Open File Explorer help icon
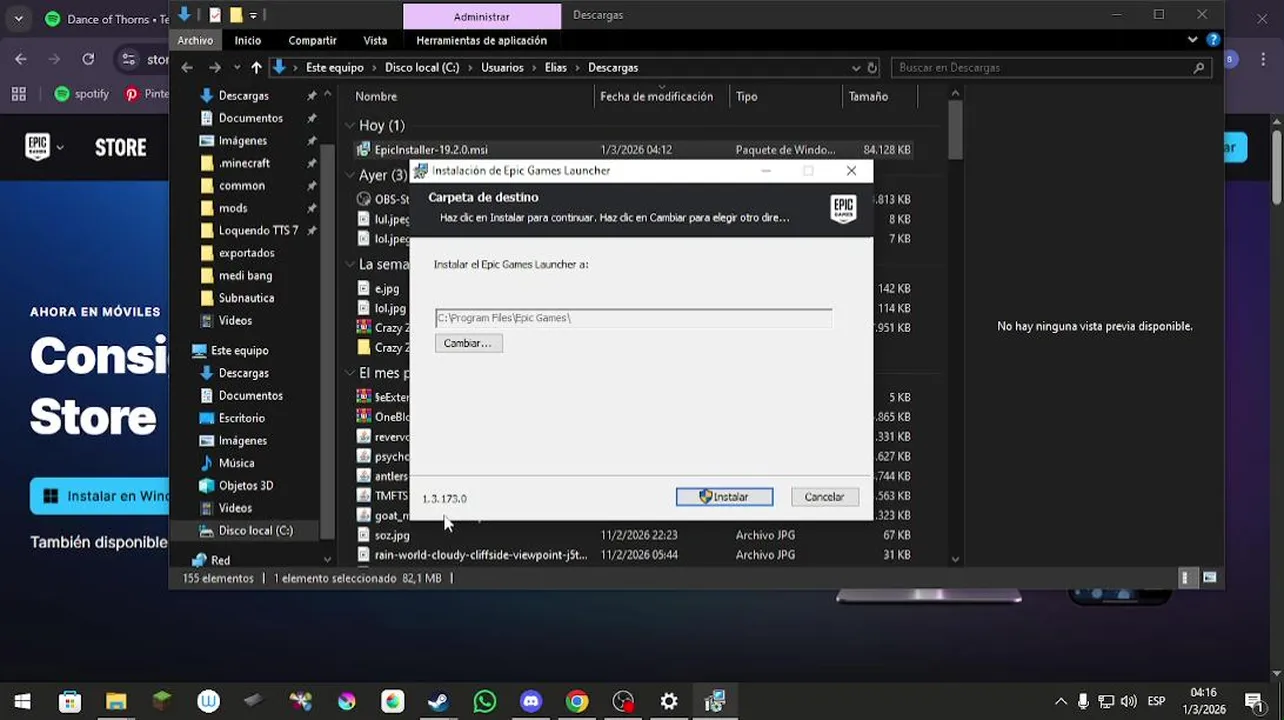 click(x=1213, y=40)
